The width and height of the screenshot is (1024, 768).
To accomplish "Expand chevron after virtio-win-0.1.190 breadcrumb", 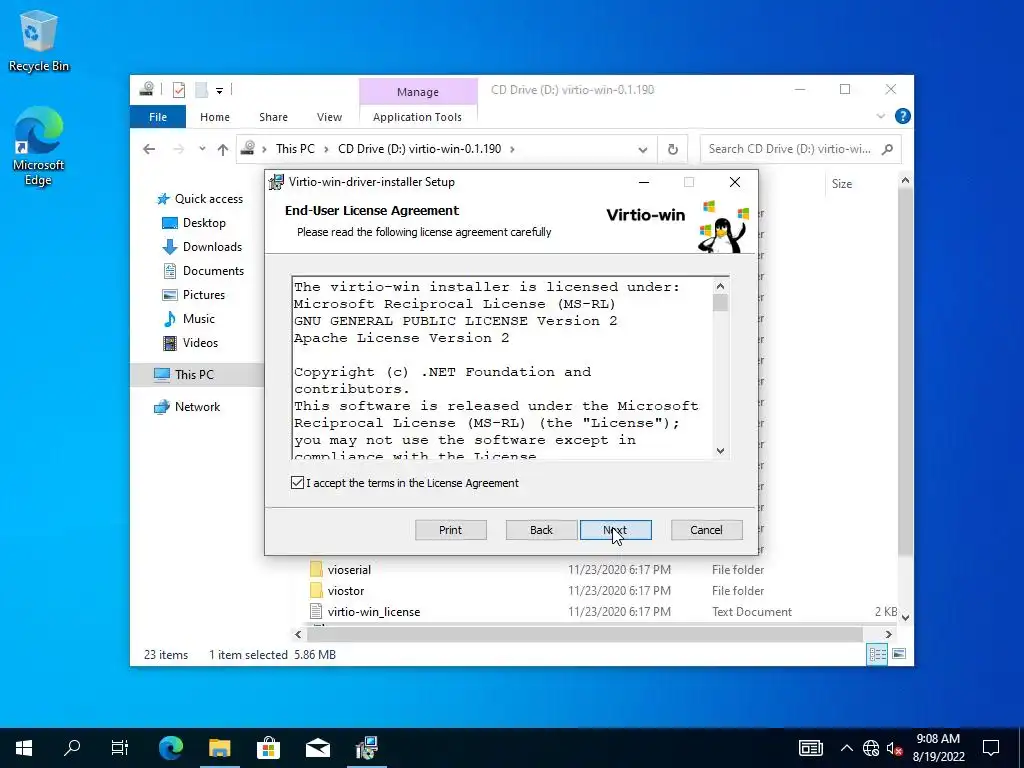I will (512, 149).
